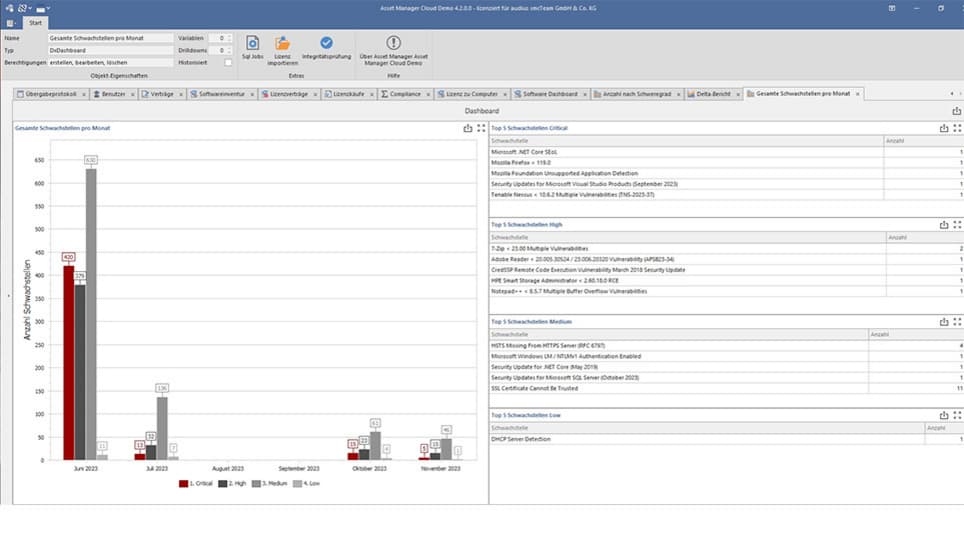Image resolution: width=964 pixels, height=542 pixels.
Task: Toggle the 3. Medium legend swatch
Action: coord(256,484)
